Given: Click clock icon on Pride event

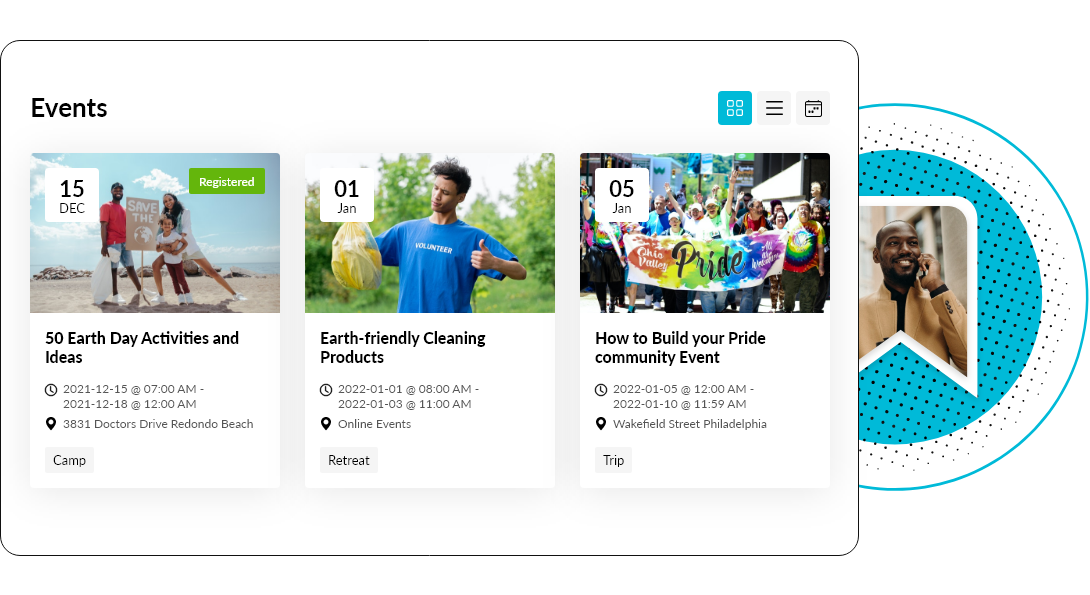Looking at the screenshot, I should click(x=601, y=389).
